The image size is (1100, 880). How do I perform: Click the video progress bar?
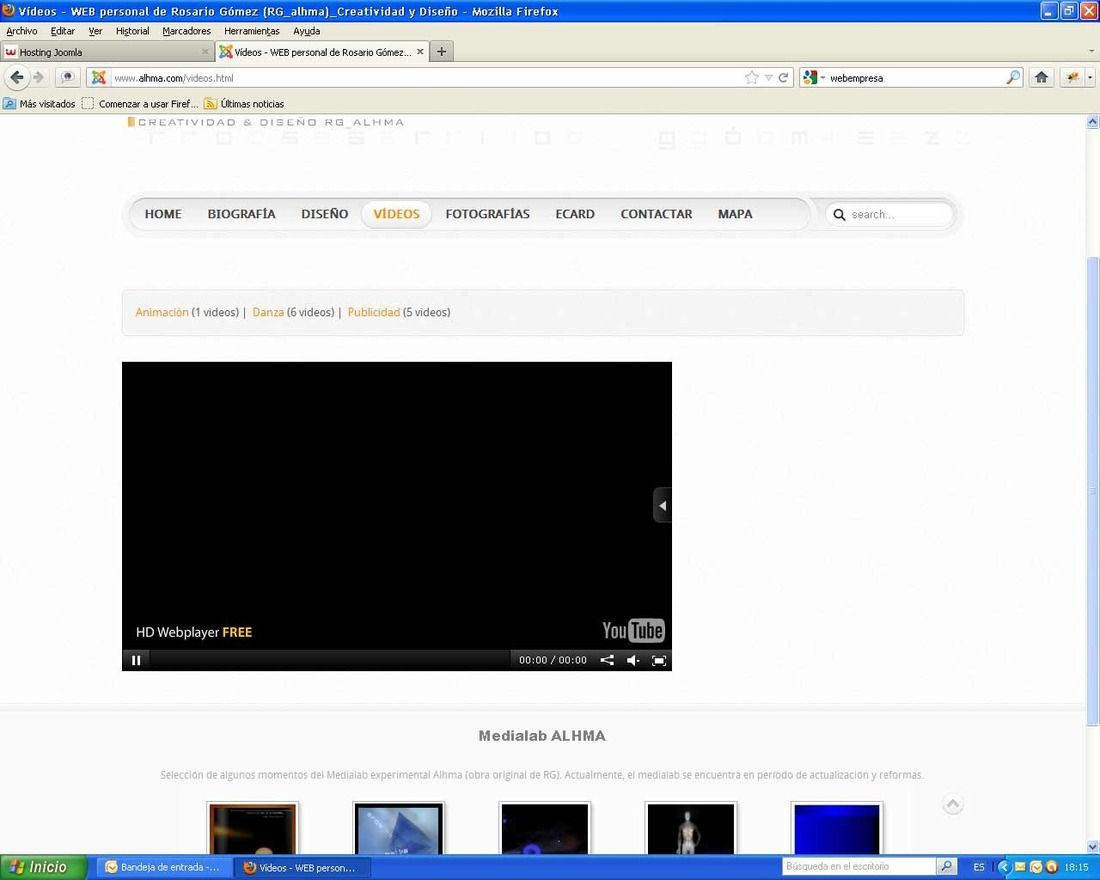[330, 660]
